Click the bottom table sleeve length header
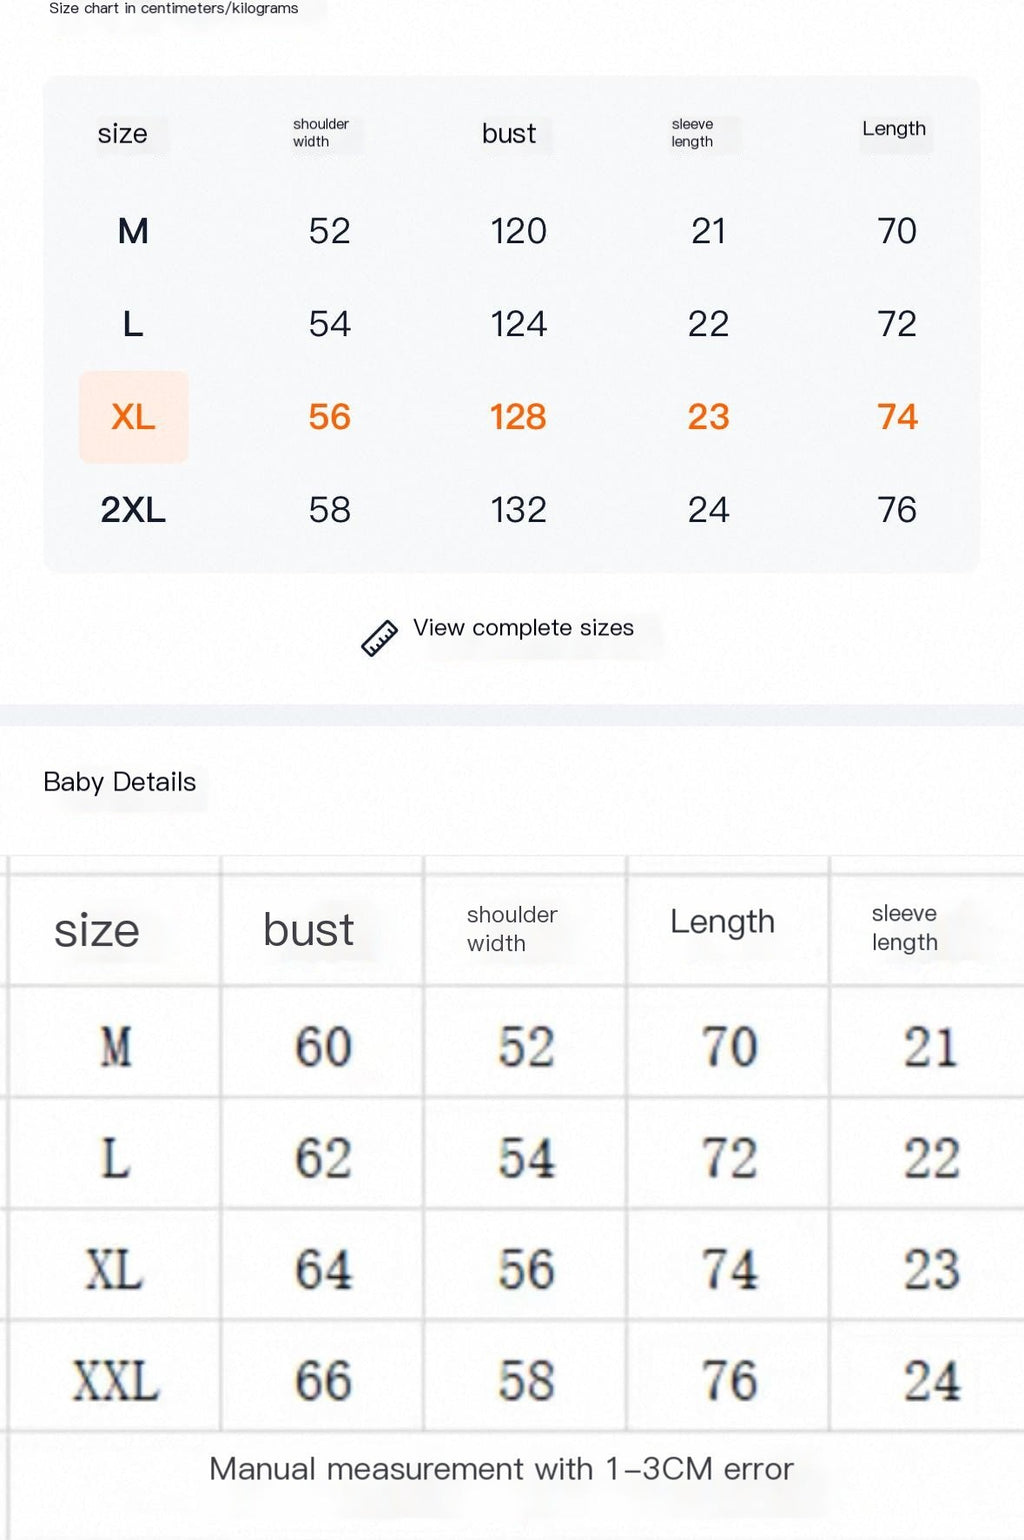 click(x=905, y=928)
